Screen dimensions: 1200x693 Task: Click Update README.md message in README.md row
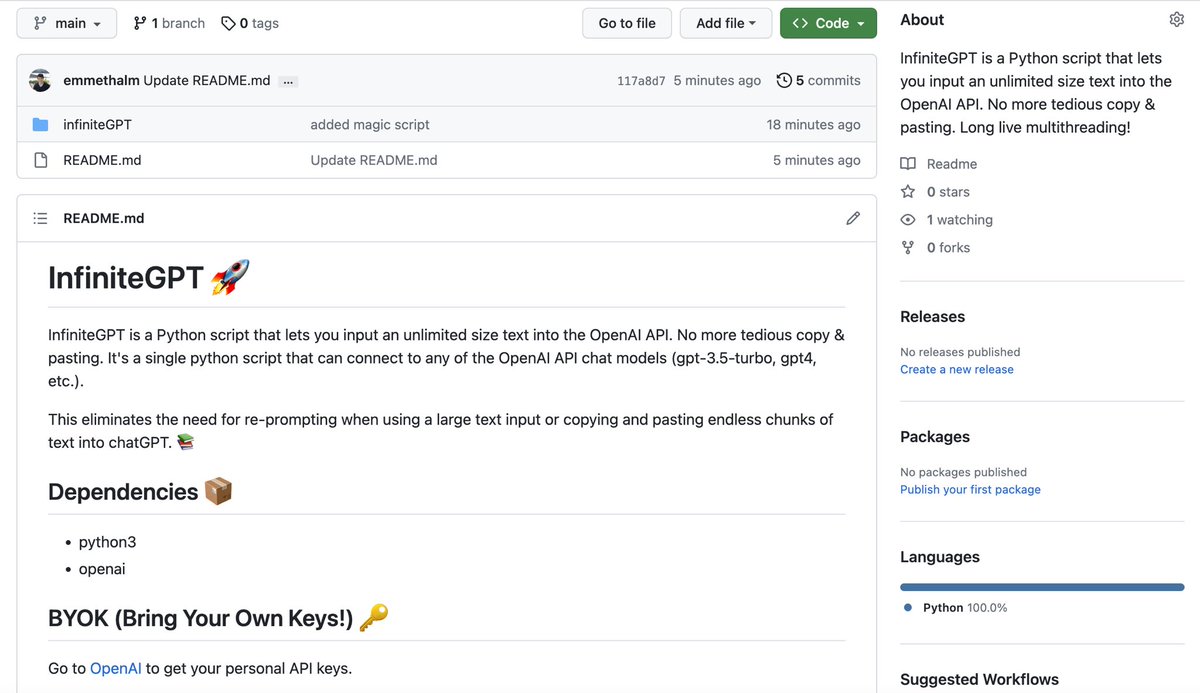[374, 160]
